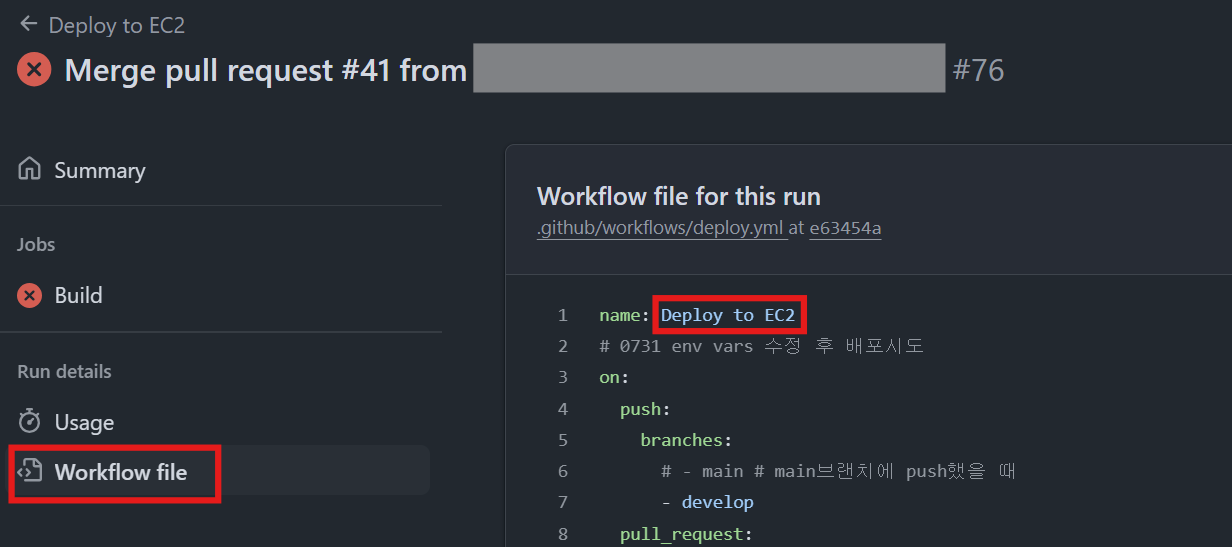Click the 'Deploy to EC2' value in code
Viewport: 1232px width, 547px height.
pyautogui.click(x=728, y=315)
